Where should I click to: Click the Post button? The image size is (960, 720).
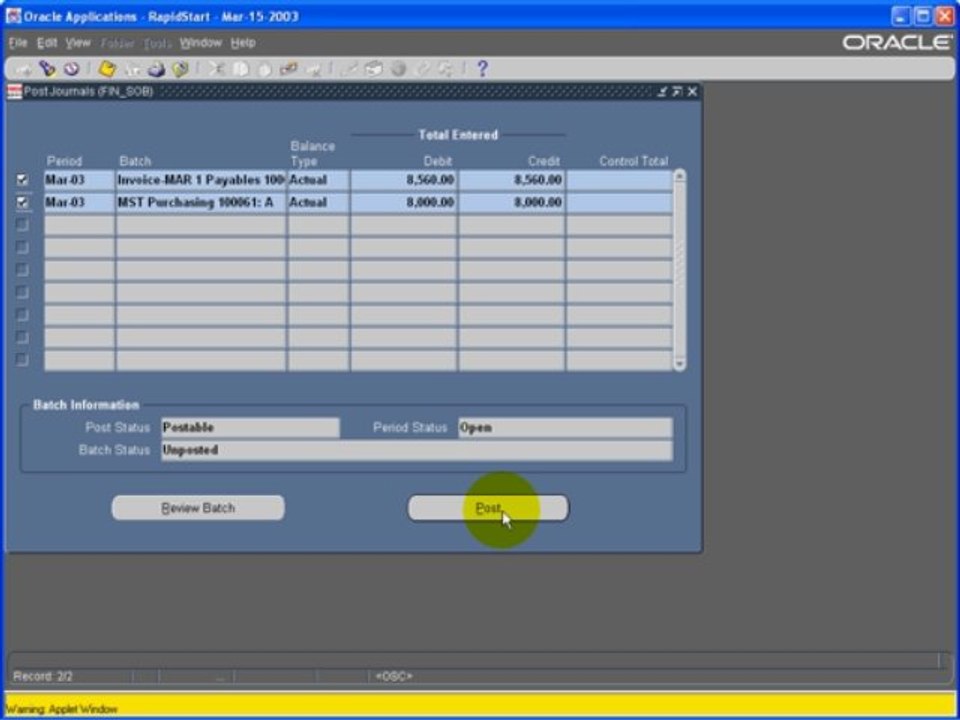pos(488,508)
